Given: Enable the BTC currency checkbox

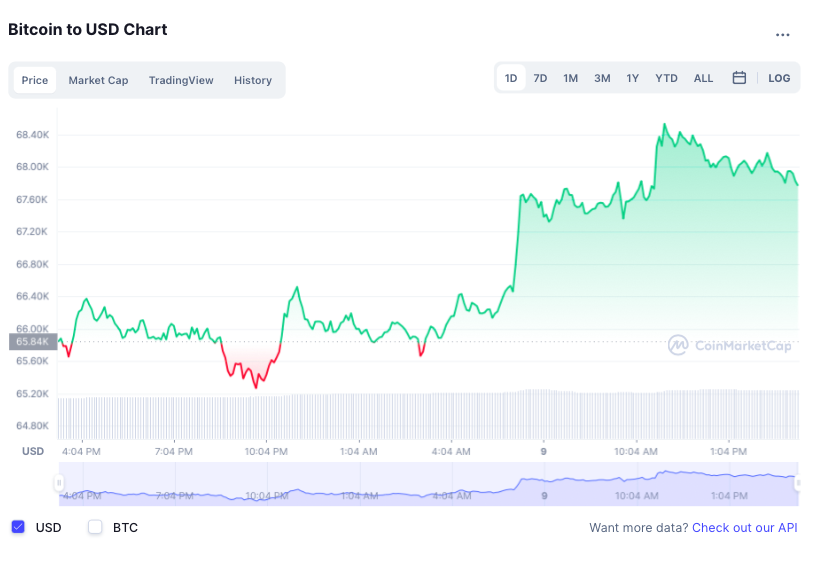Looking at the screenshot, I should (x=96, y=527).
